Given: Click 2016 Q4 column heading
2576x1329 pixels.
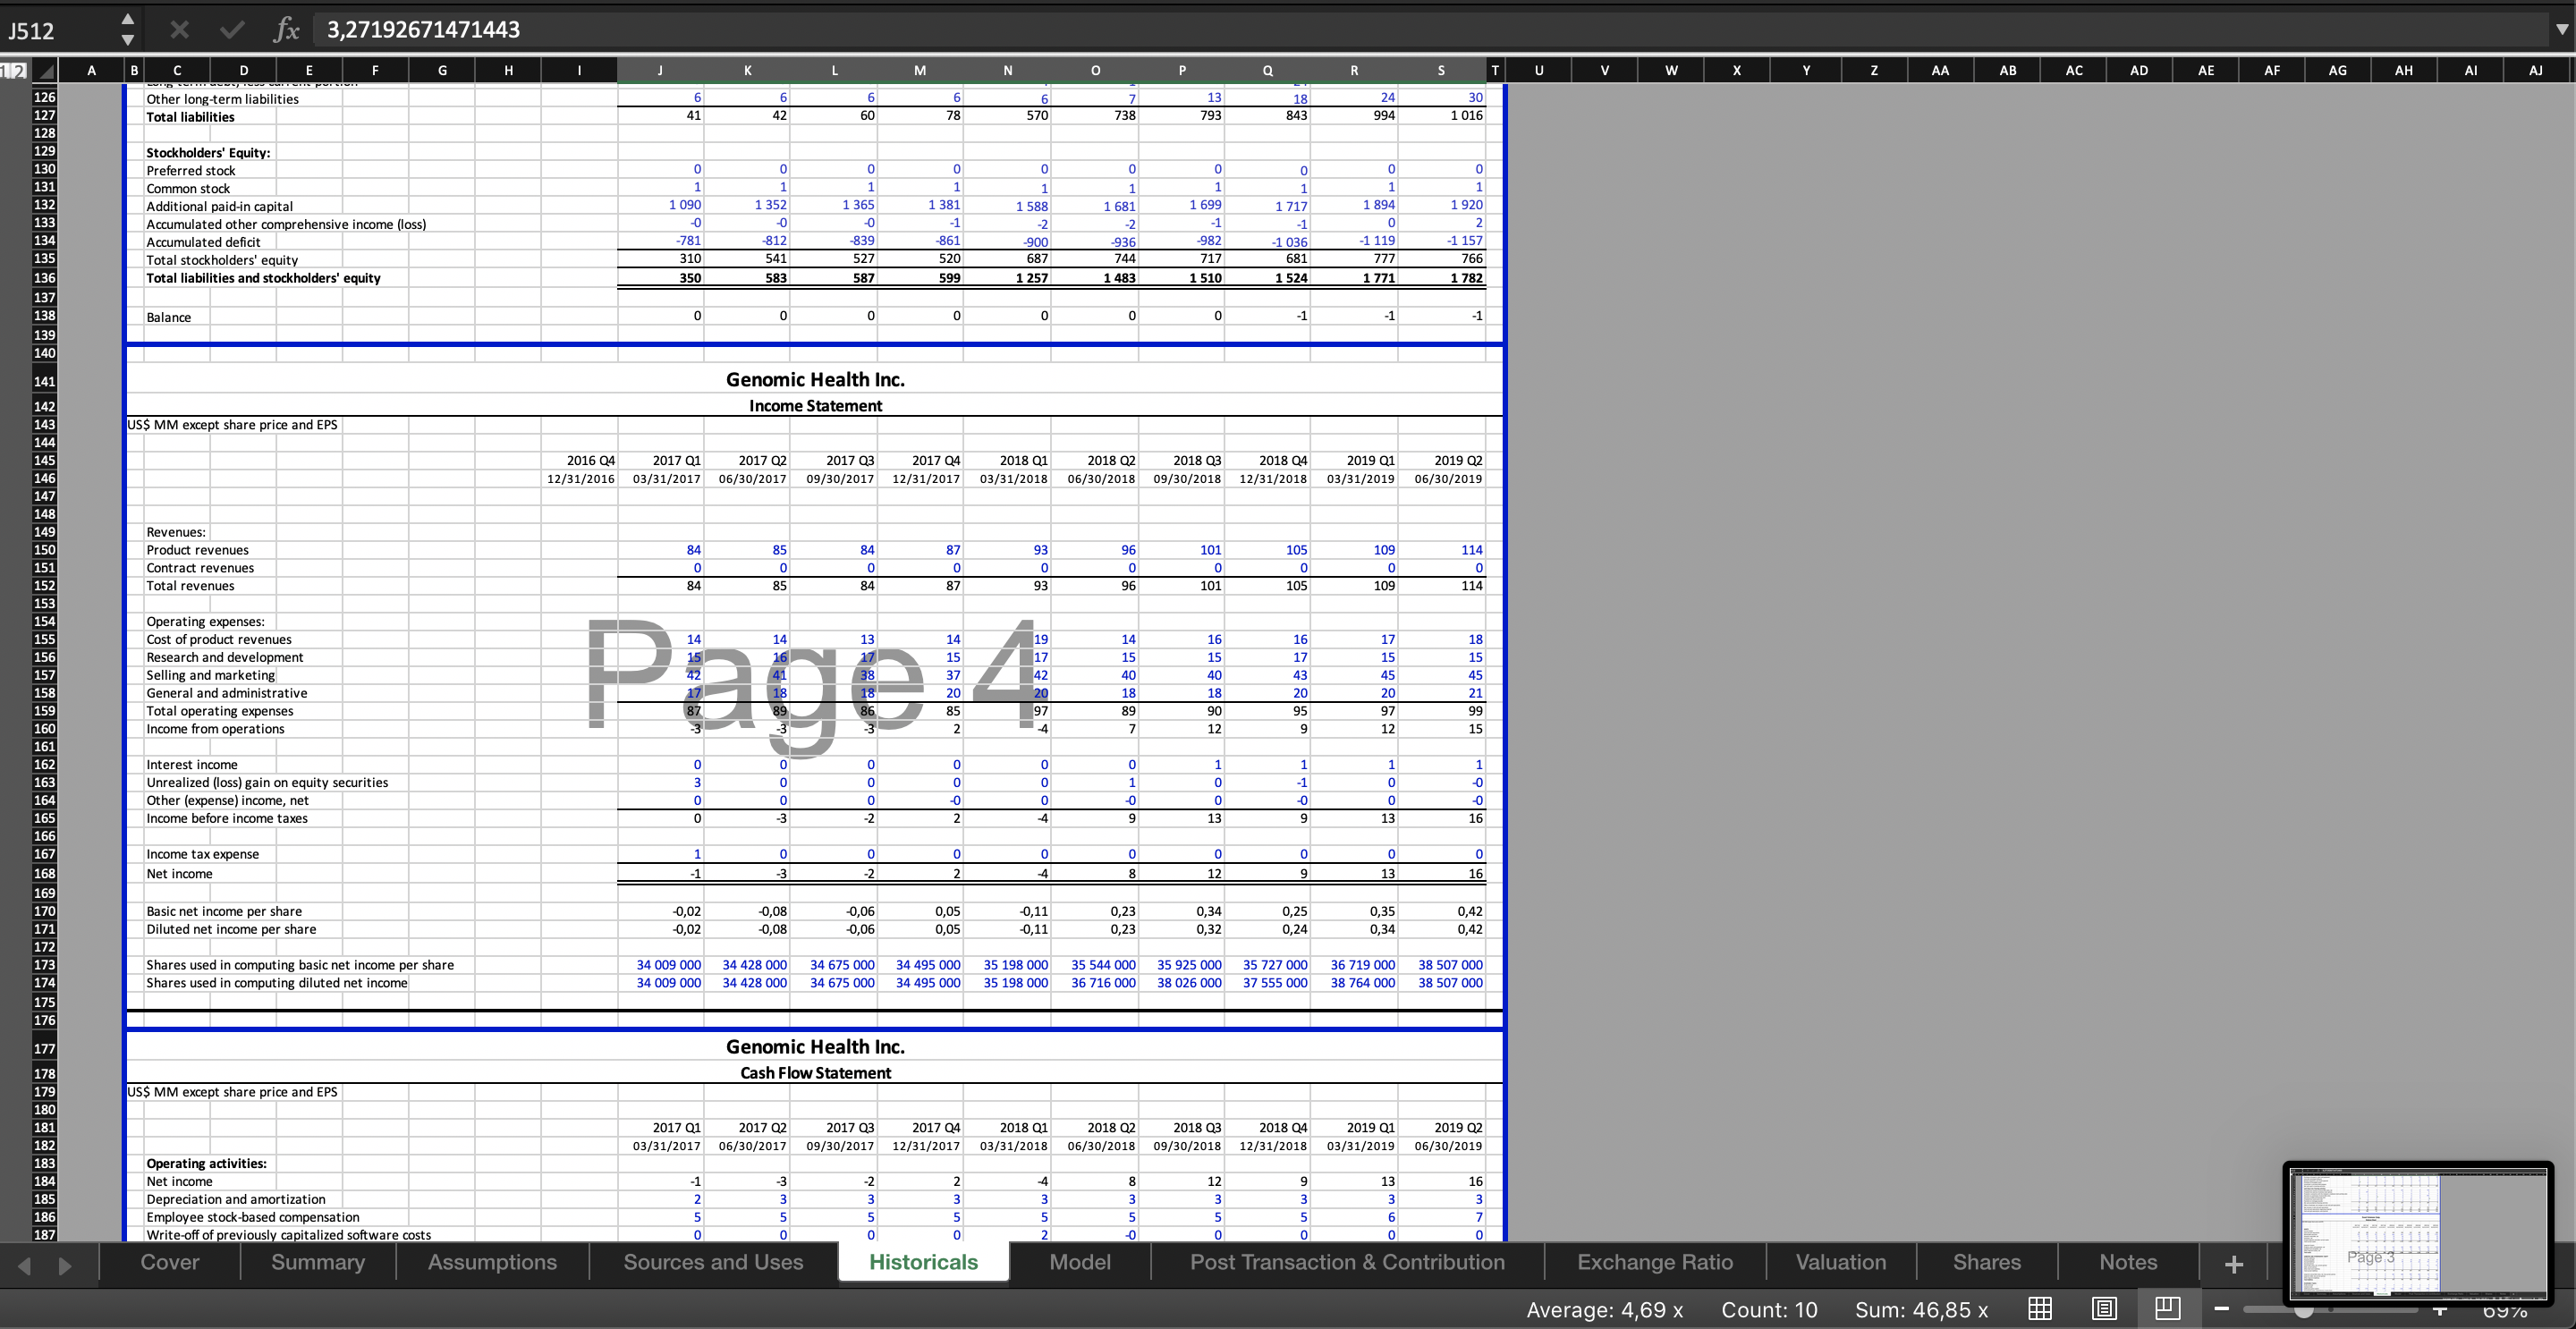Looking at the screenshot, I should click(591, 460).
